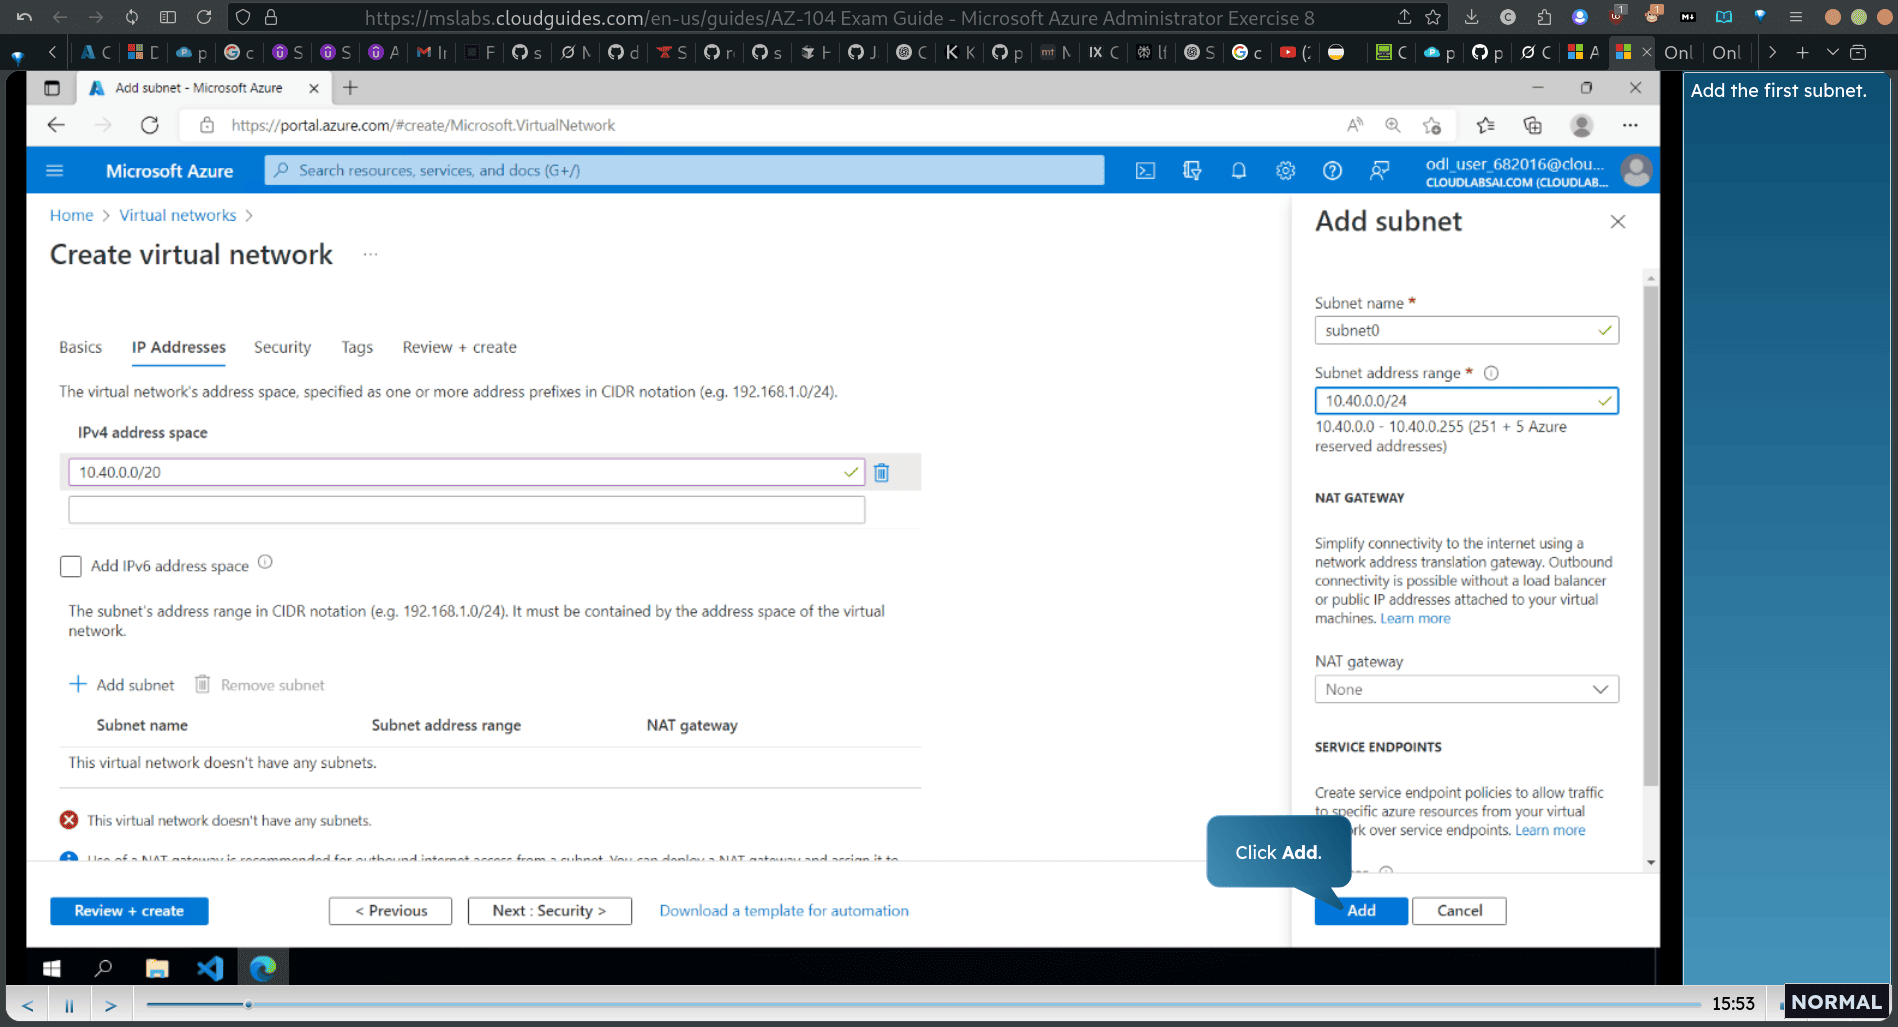
Task: Click the Azure search resources box
Action: (x=684, y=171)
